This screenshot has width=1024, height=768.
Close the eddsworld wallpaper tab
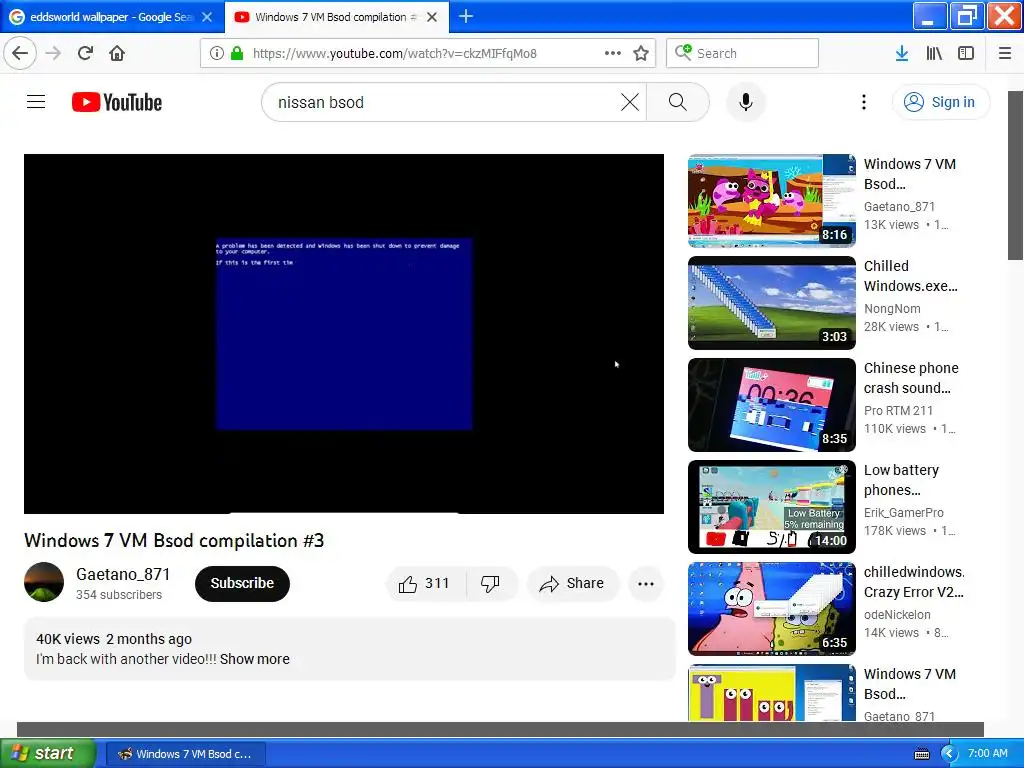click(207, 17)
